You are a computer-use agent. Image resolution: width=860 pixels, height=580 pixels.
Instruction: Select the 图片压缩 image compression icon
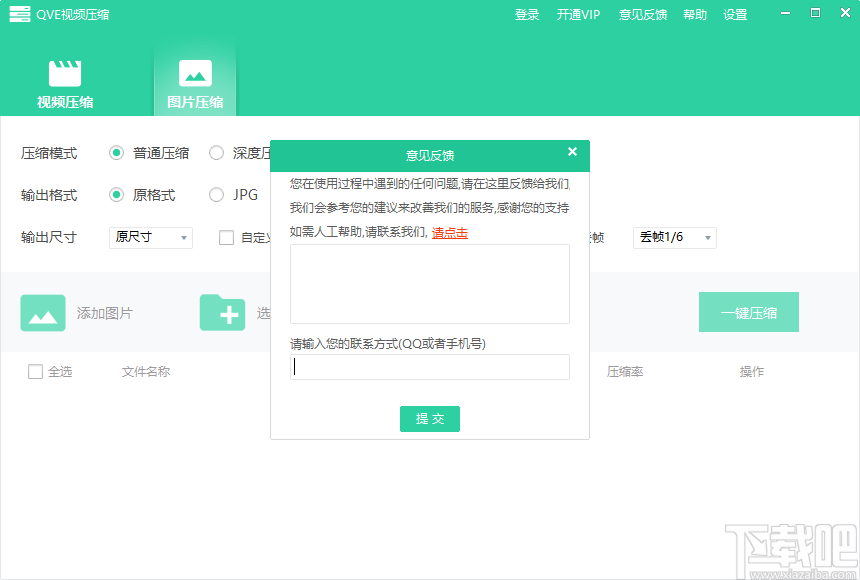[x=194, y=72]
